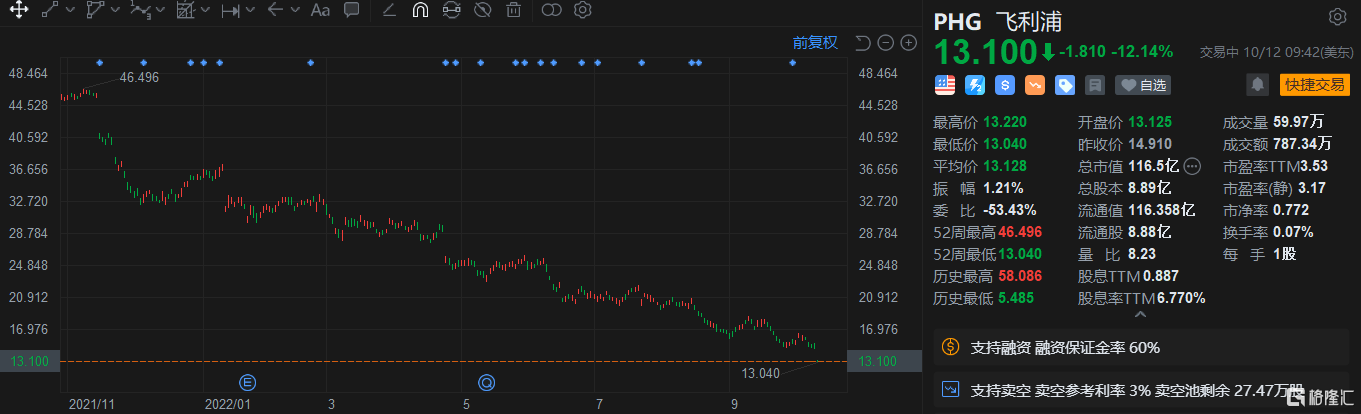Click 市盈率TTM value 3.53
This screenshot has width=1361, height=414.
click(x=1314, y=166)
